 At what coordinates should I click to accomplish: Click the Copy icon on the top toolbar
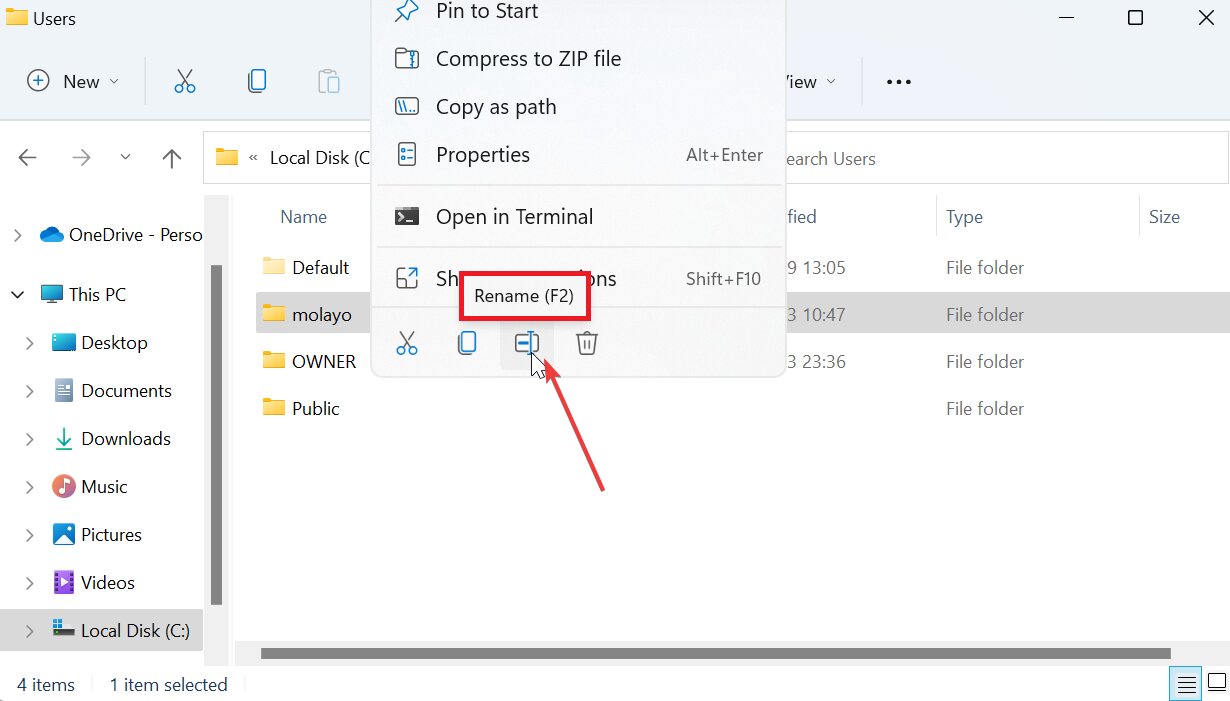tap(257, 81)
